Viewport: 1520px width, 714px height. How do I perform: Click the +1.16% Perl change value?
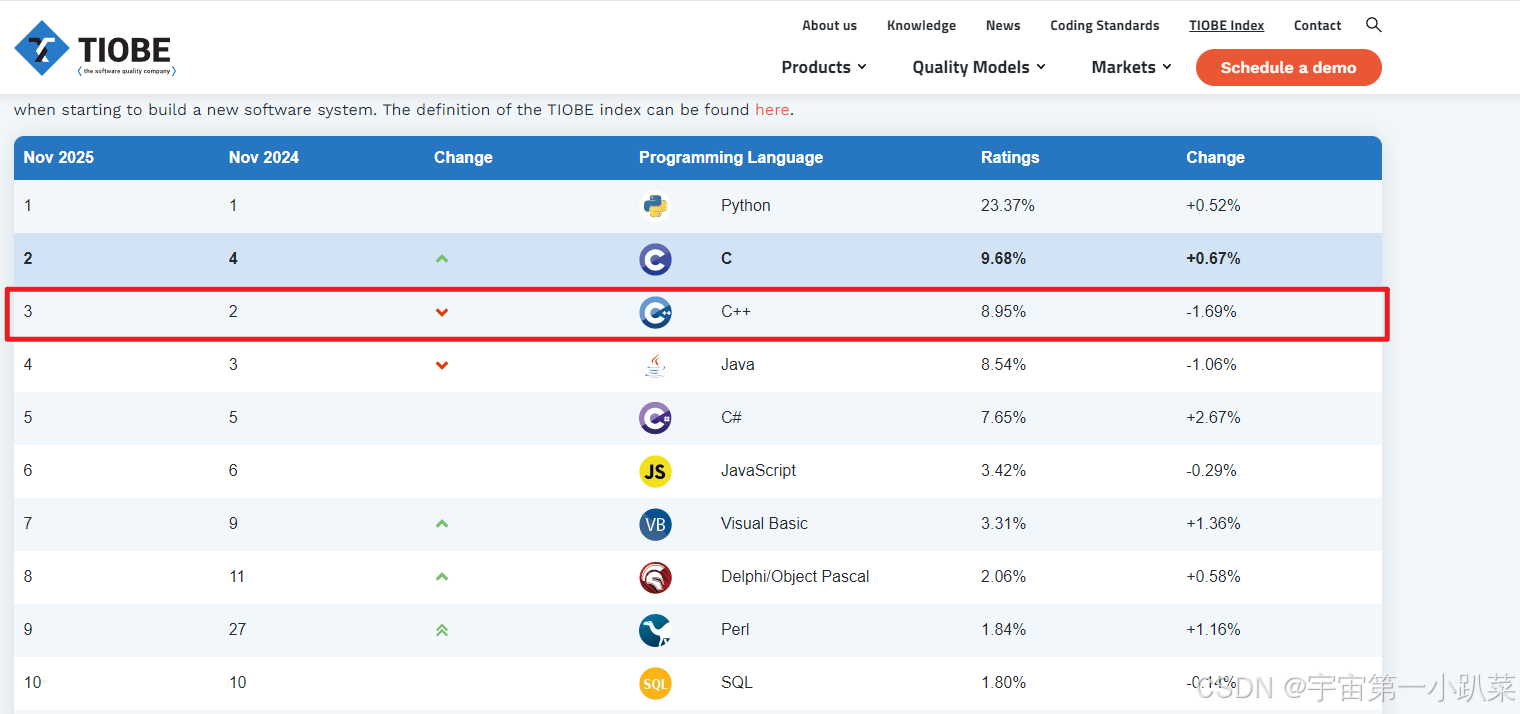pyautogui.click(x=1213, y=630)
